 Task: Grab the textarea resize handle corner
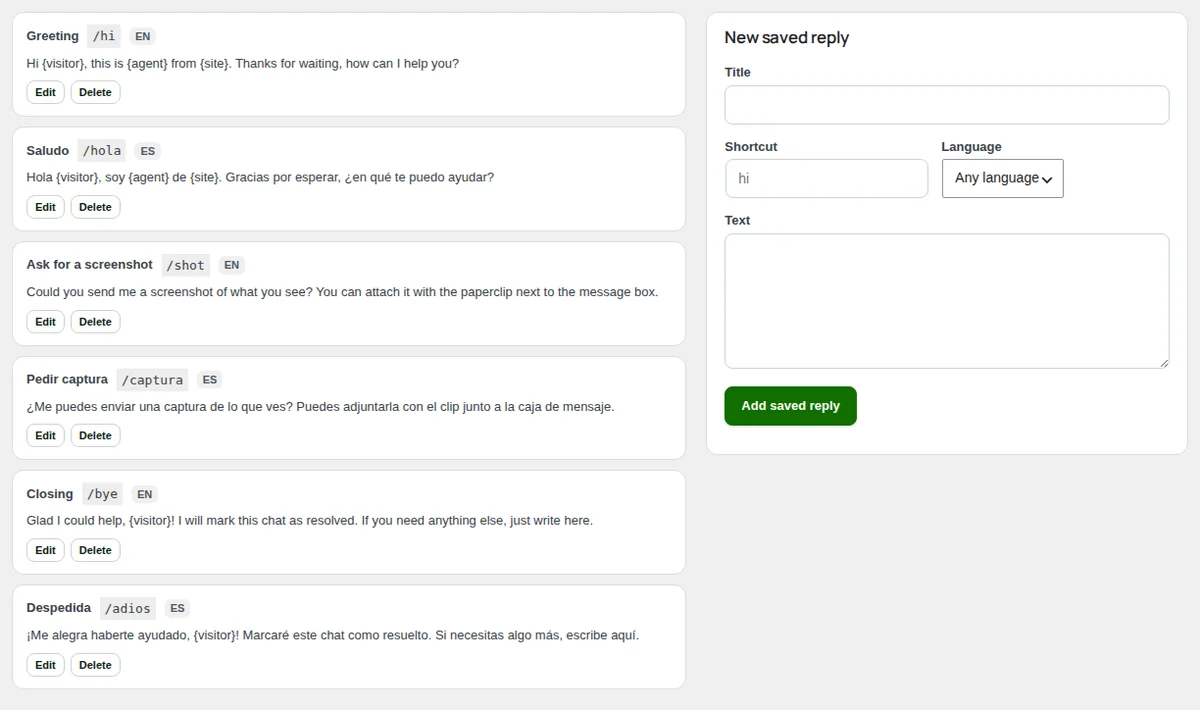(1163, 362)
